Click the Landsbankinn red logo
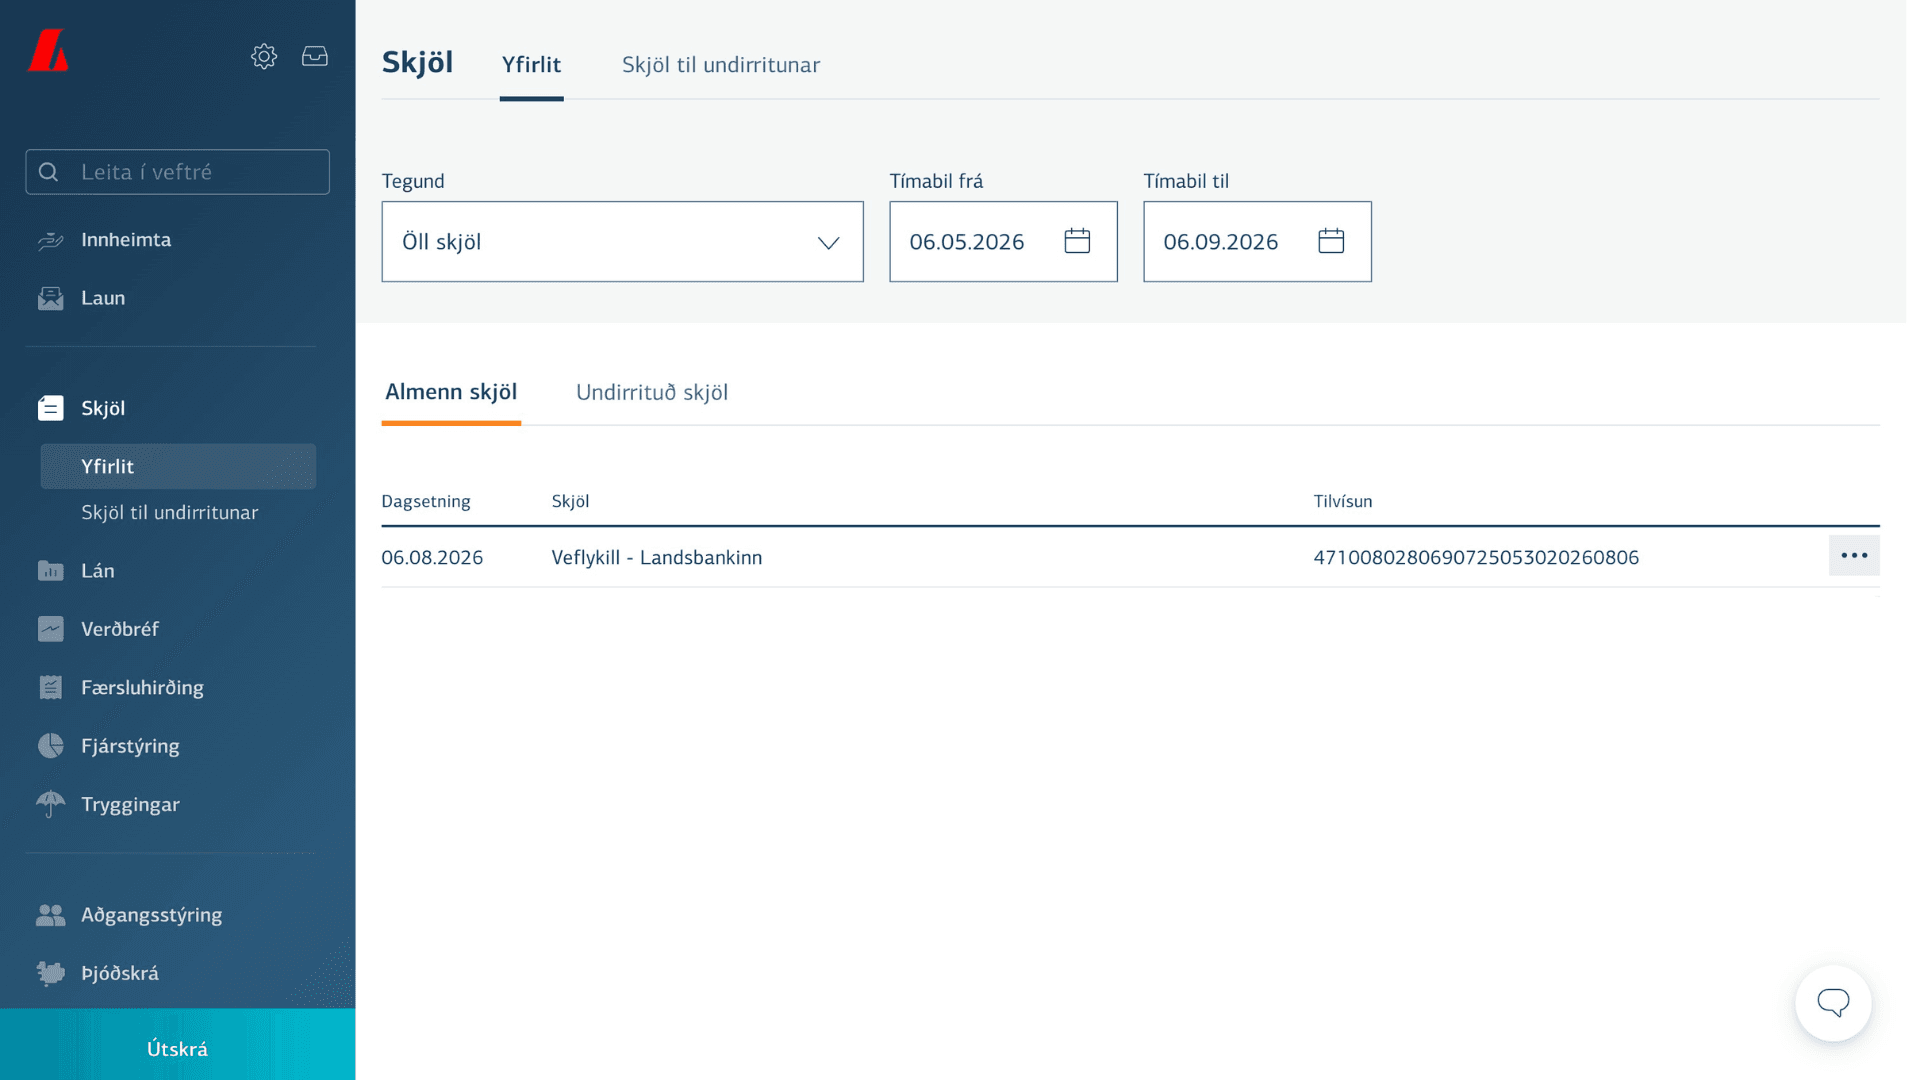The image size is (1920, 1080). (48, 50)
